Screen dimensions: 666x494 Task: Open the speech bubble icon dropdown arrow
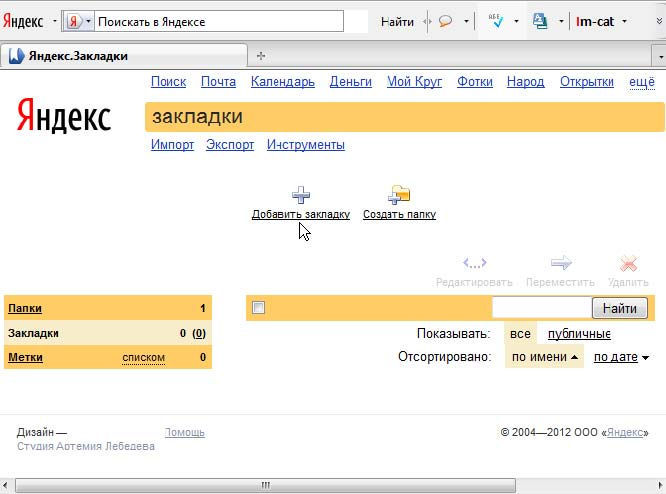(x=466, y=21)
